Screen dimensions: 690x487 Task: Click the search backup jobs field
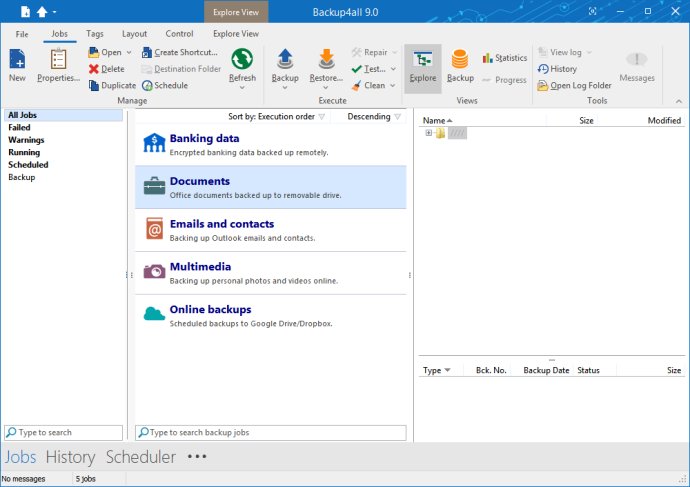271,432
